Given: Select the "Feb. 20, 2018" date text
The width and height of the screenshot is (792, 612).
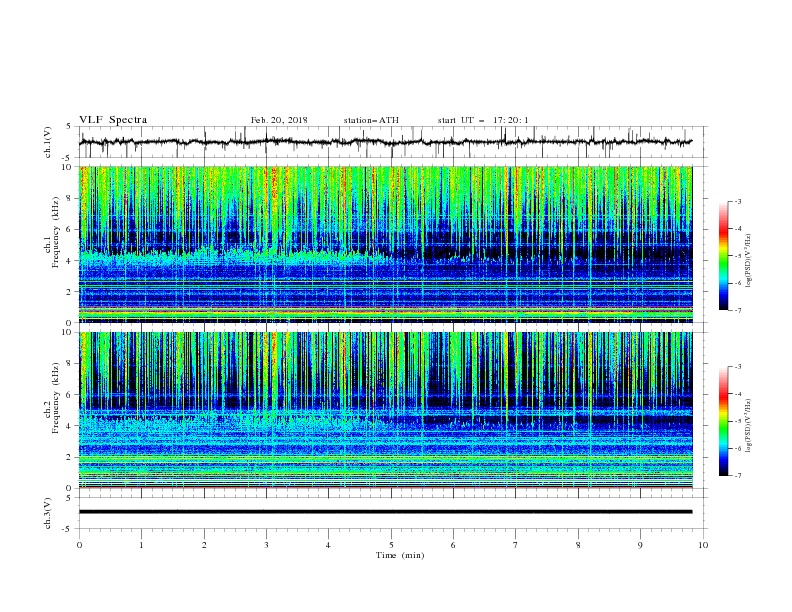Looking at the screenshot, I should (x=279, y=120).
